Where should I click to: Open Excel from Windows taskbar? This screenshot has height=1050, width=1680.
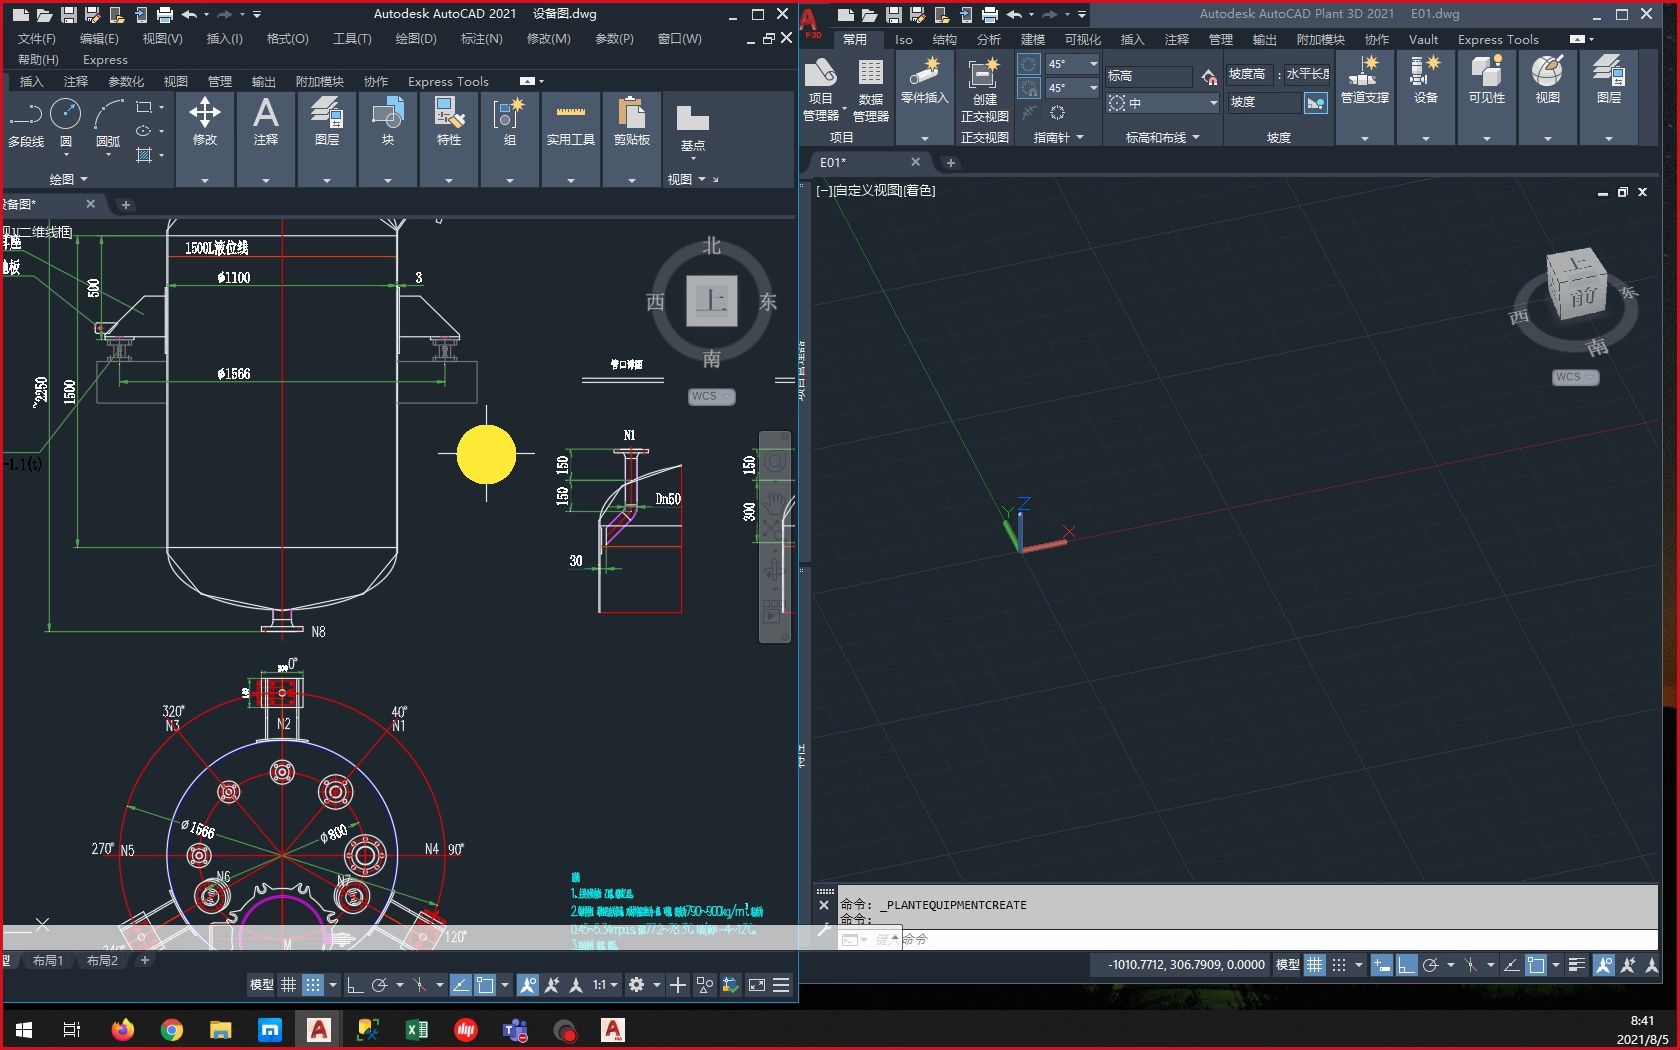tap(417, 1029)
